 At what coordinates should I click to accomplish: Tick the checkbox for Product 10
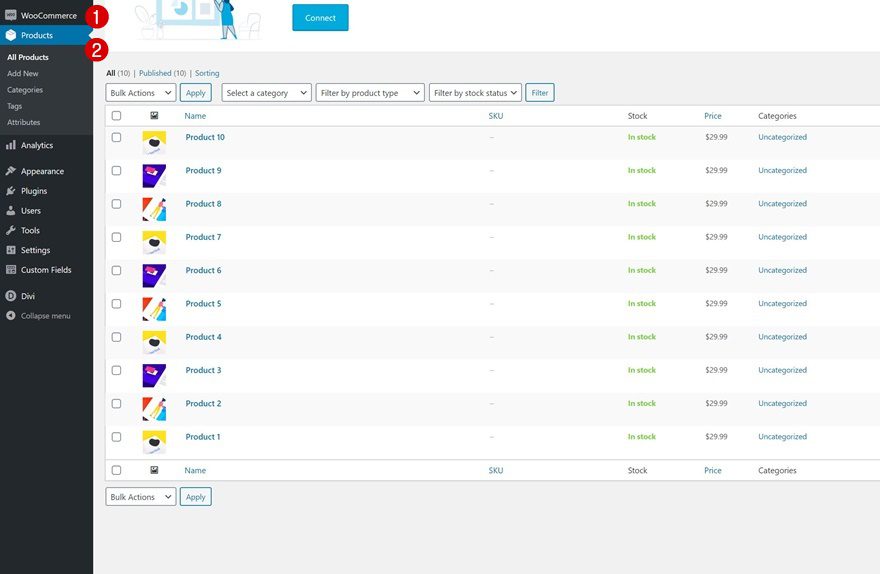tap(116, 137)
